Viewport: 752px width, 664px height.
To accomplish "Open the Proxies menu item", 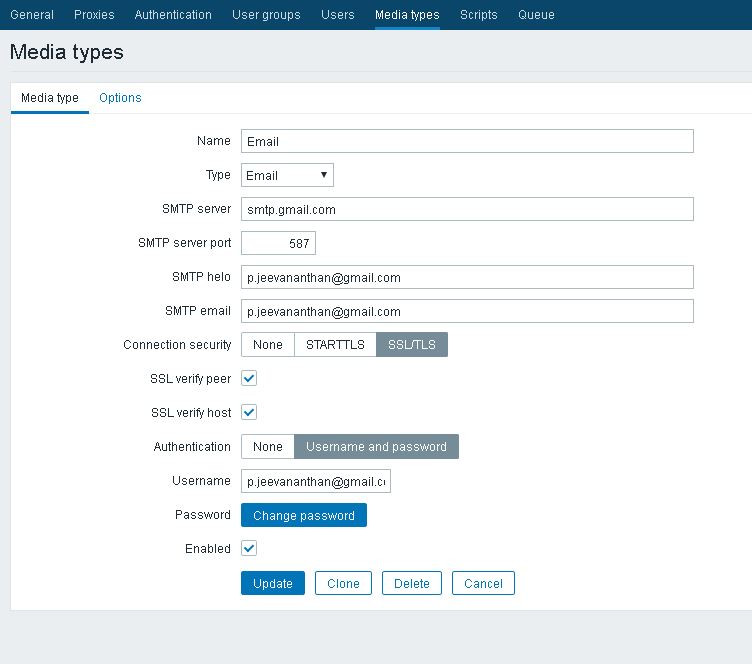I will [94, 15].
